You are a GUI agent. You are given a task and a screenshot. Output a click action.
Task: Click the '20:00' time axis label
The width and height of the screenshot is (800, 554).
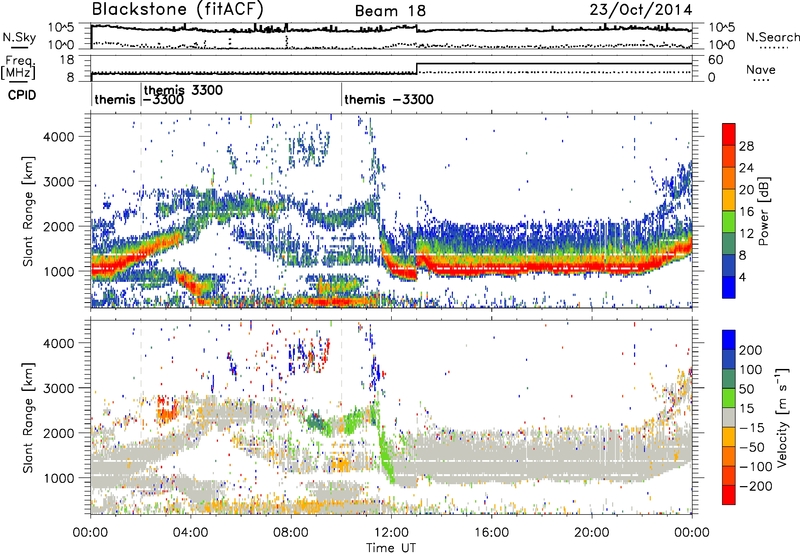(x=591, y=533)
